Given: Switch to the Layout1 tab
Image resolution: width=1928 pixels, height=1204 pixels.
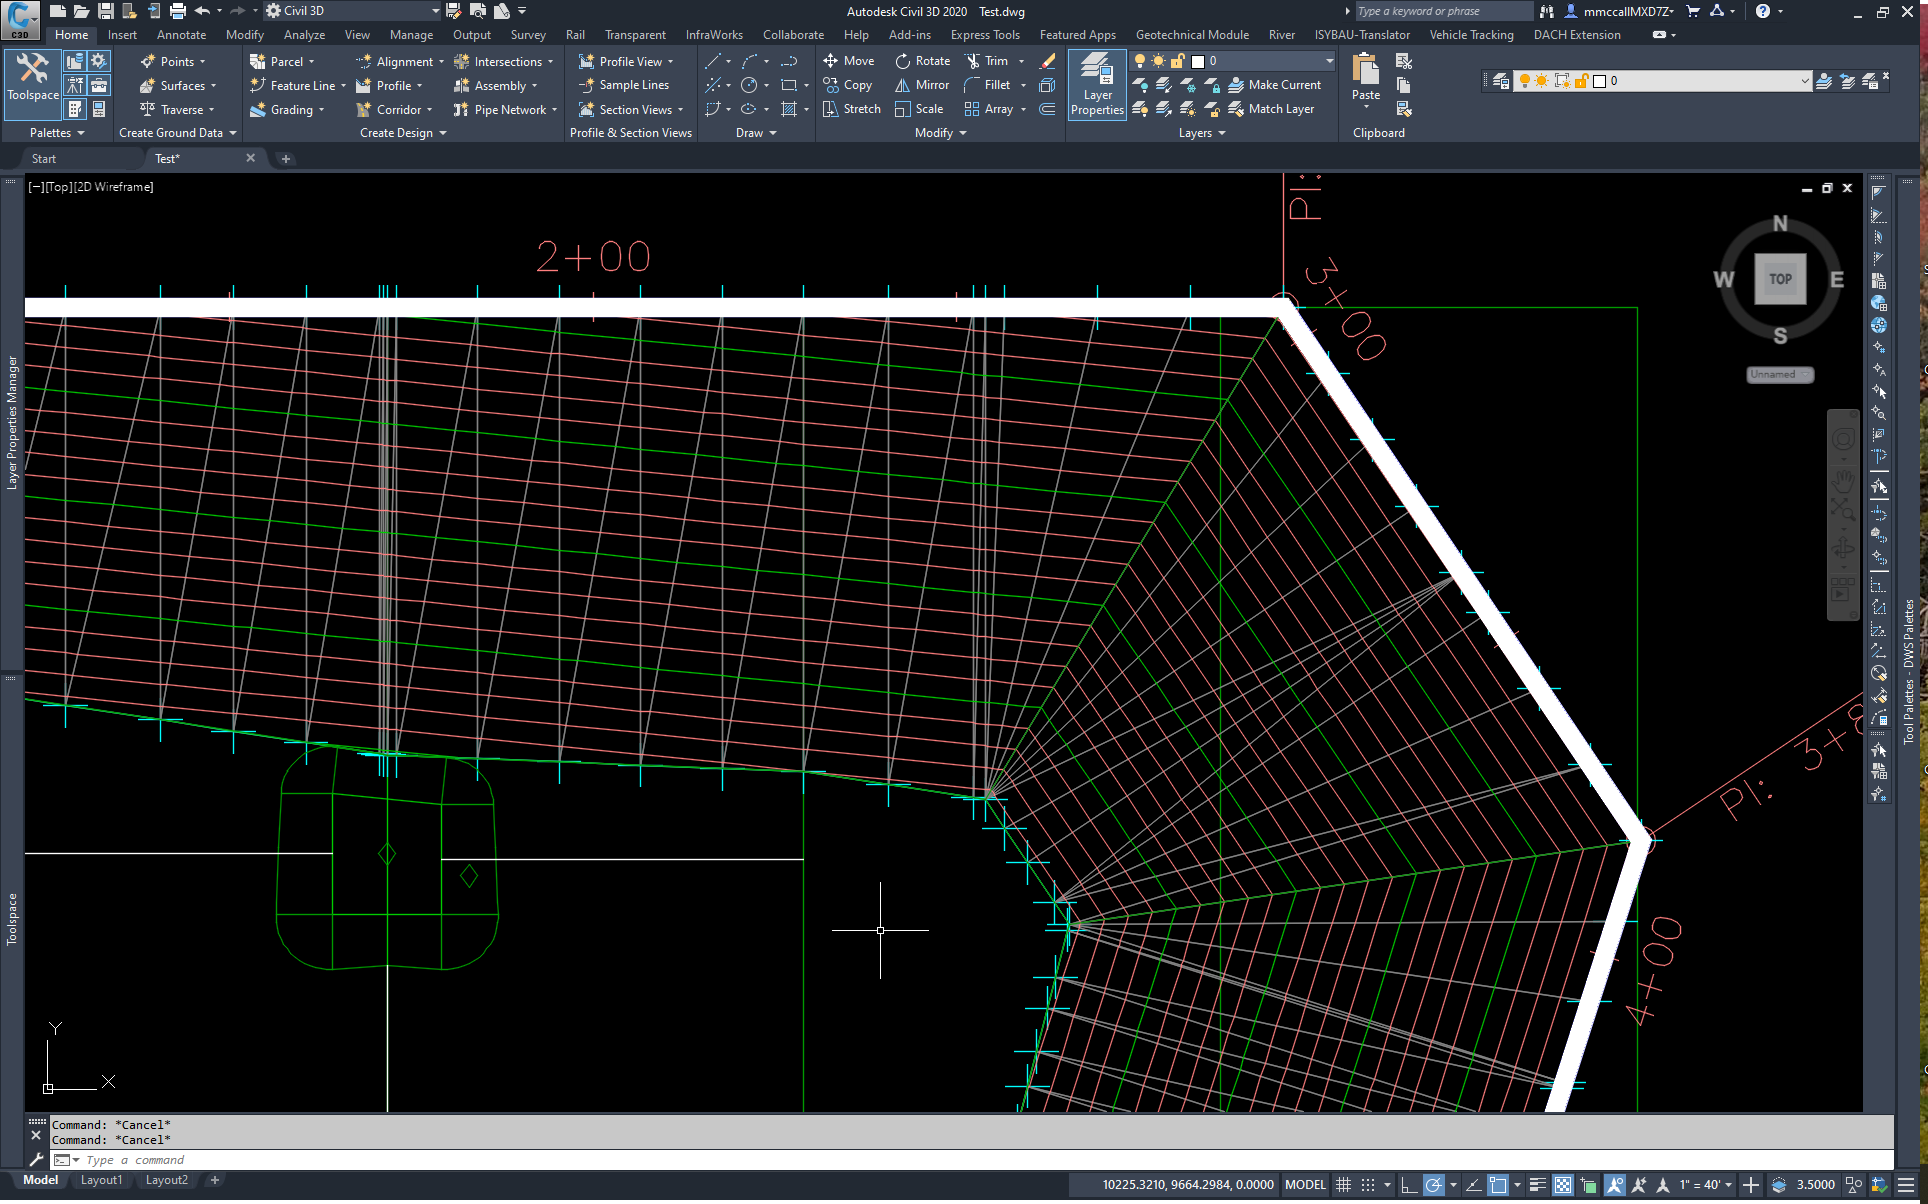Looking at the screenshot, I should click(x=101, y=1180).
